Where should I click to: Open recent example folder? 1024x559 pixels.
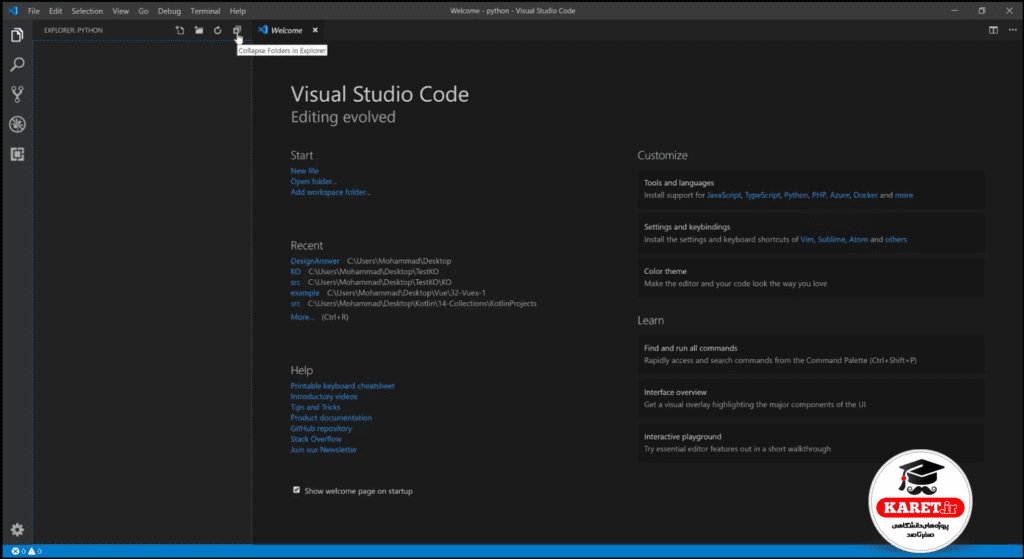click(305, 293)
